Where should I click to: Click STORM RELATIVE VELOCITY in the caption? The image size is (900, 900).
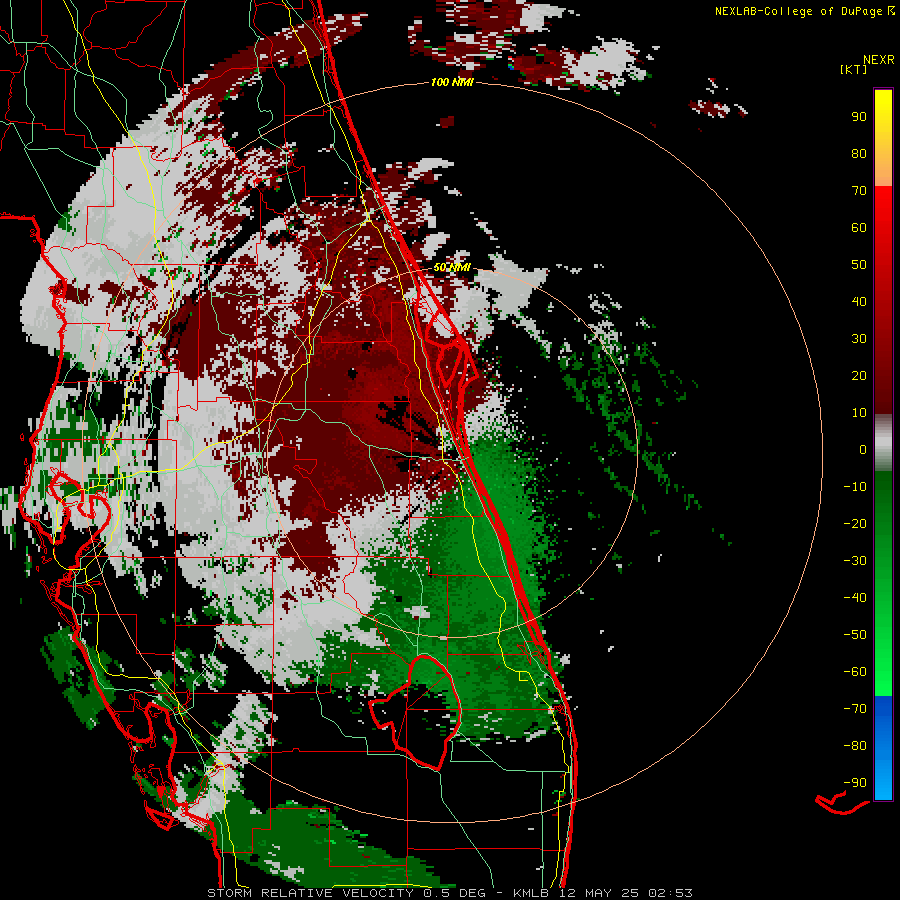pos(310,893)
